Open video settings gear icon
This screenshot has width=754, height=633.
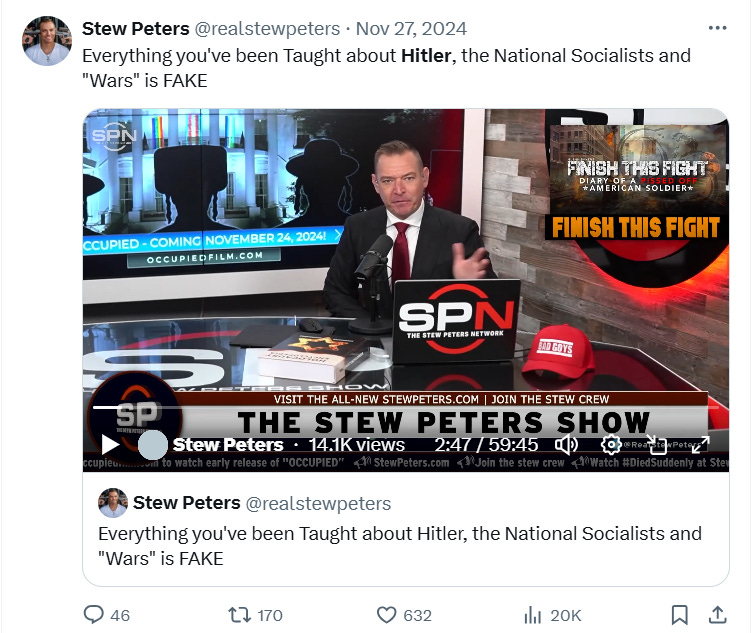[611, 444]
